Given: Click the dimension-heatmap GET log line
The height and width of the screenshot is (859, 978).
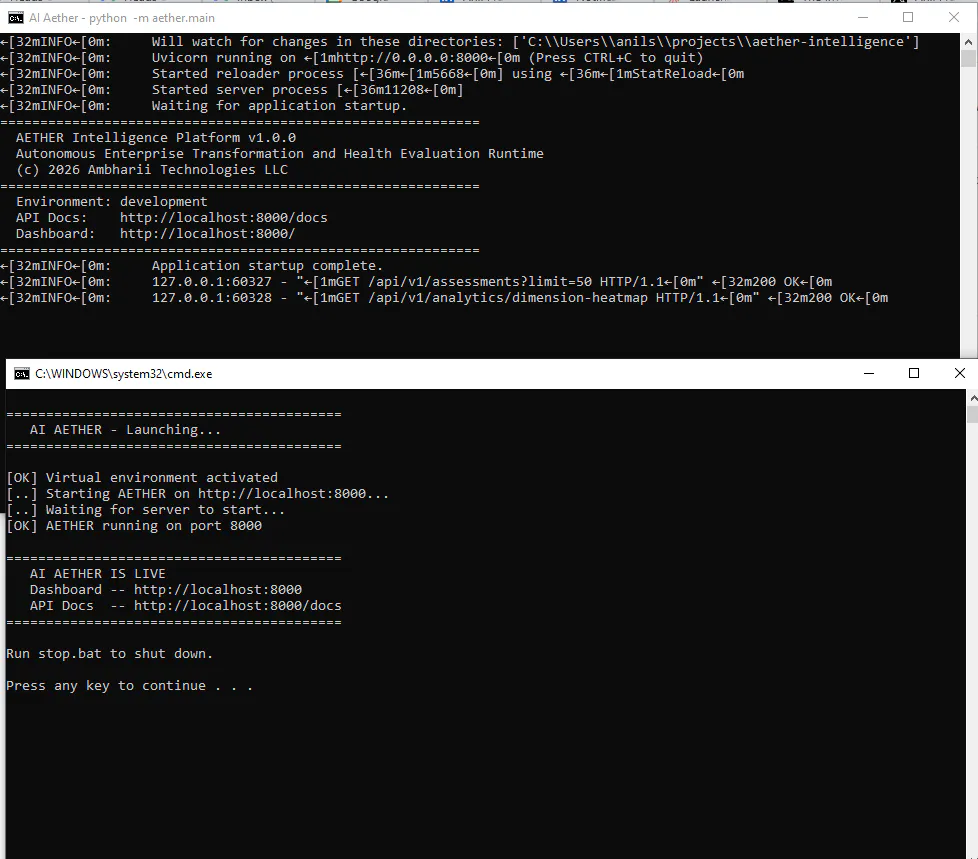Looking at the screenshot, I should [444, 298].
